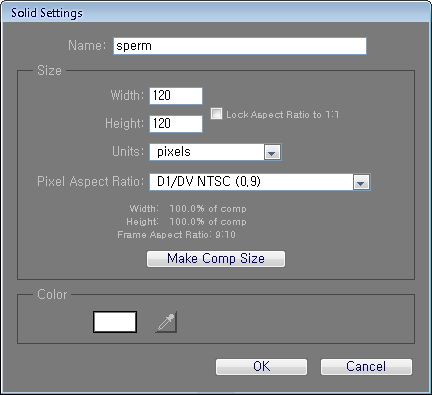Select the Width input field
Image resolution: width=432 pixels, height=395 pixels.
coord(176,96)
